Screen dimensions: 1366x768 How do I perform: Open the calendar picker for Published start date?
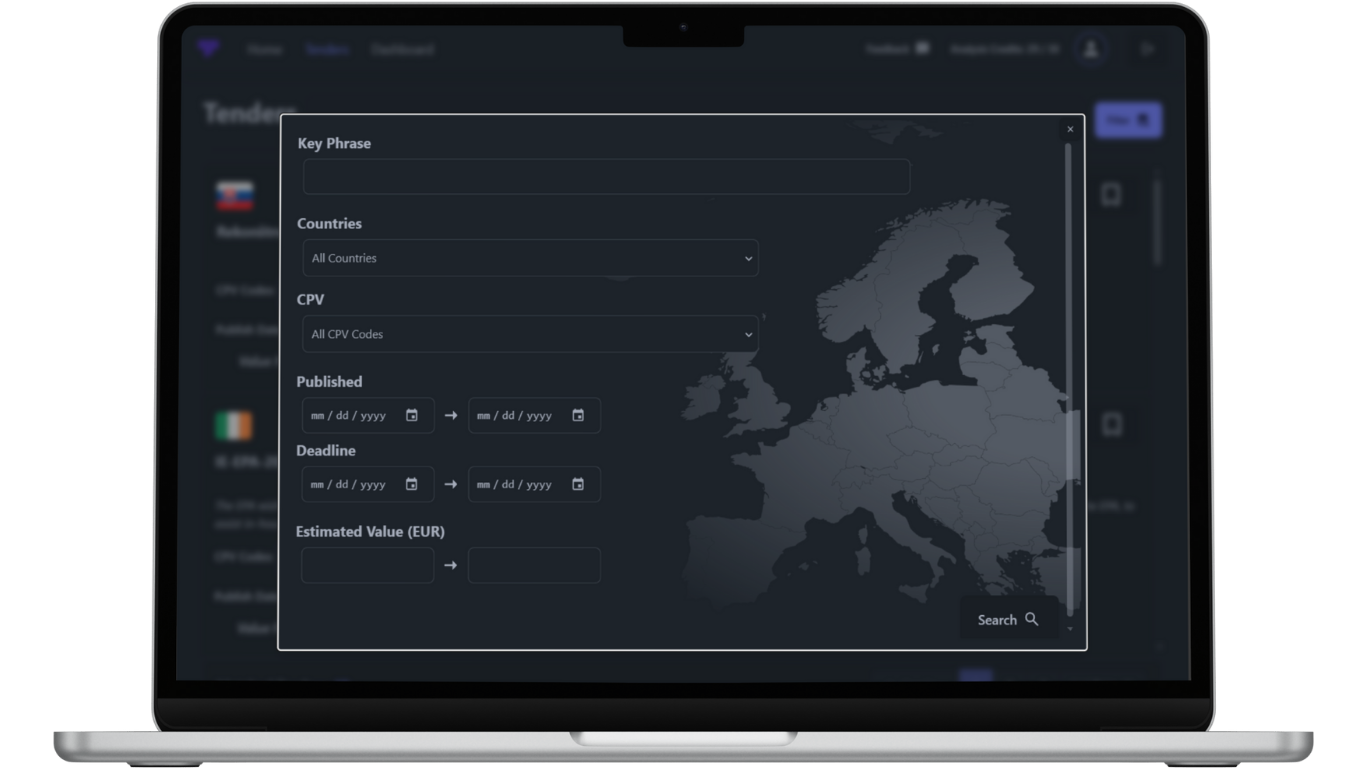413,415
